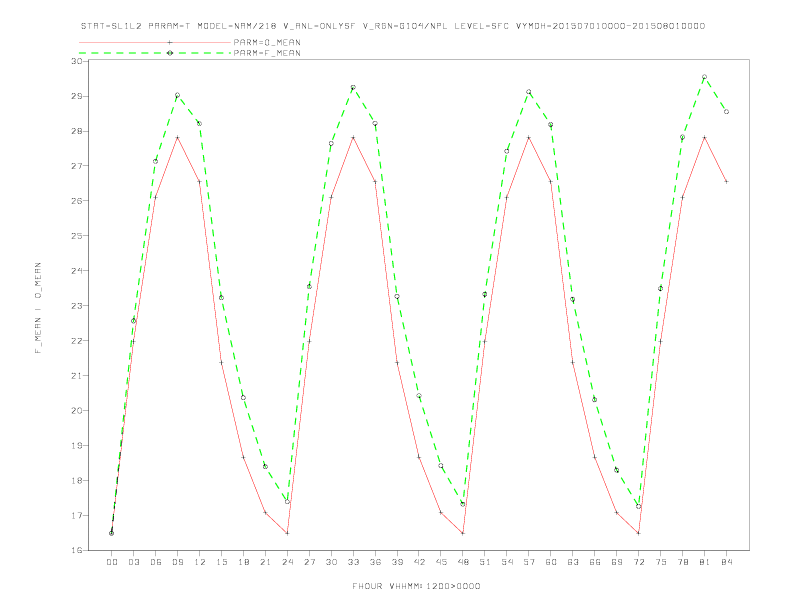Click y-axis tick label 16
Screen dimensions: 792x612
click(x=77, y=550)
